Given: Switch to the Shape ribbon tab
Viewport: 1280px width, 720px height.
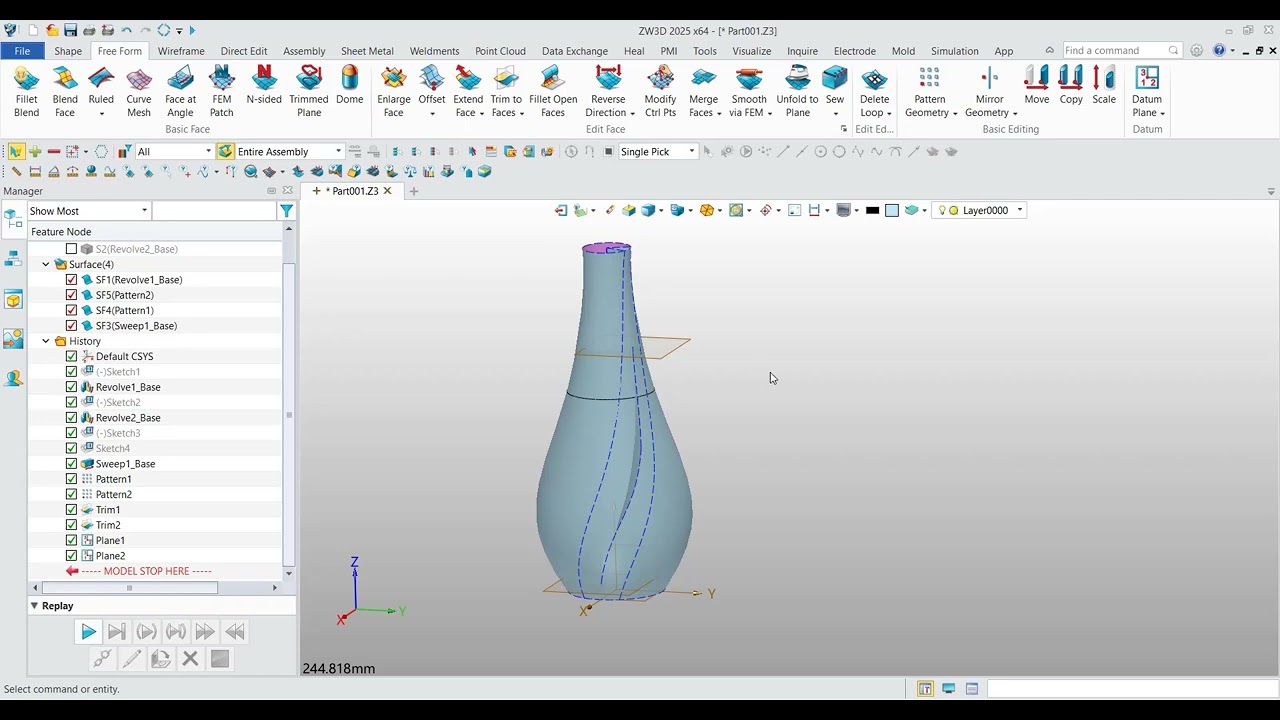Looking at the screenshot, I should click(68, 51).
